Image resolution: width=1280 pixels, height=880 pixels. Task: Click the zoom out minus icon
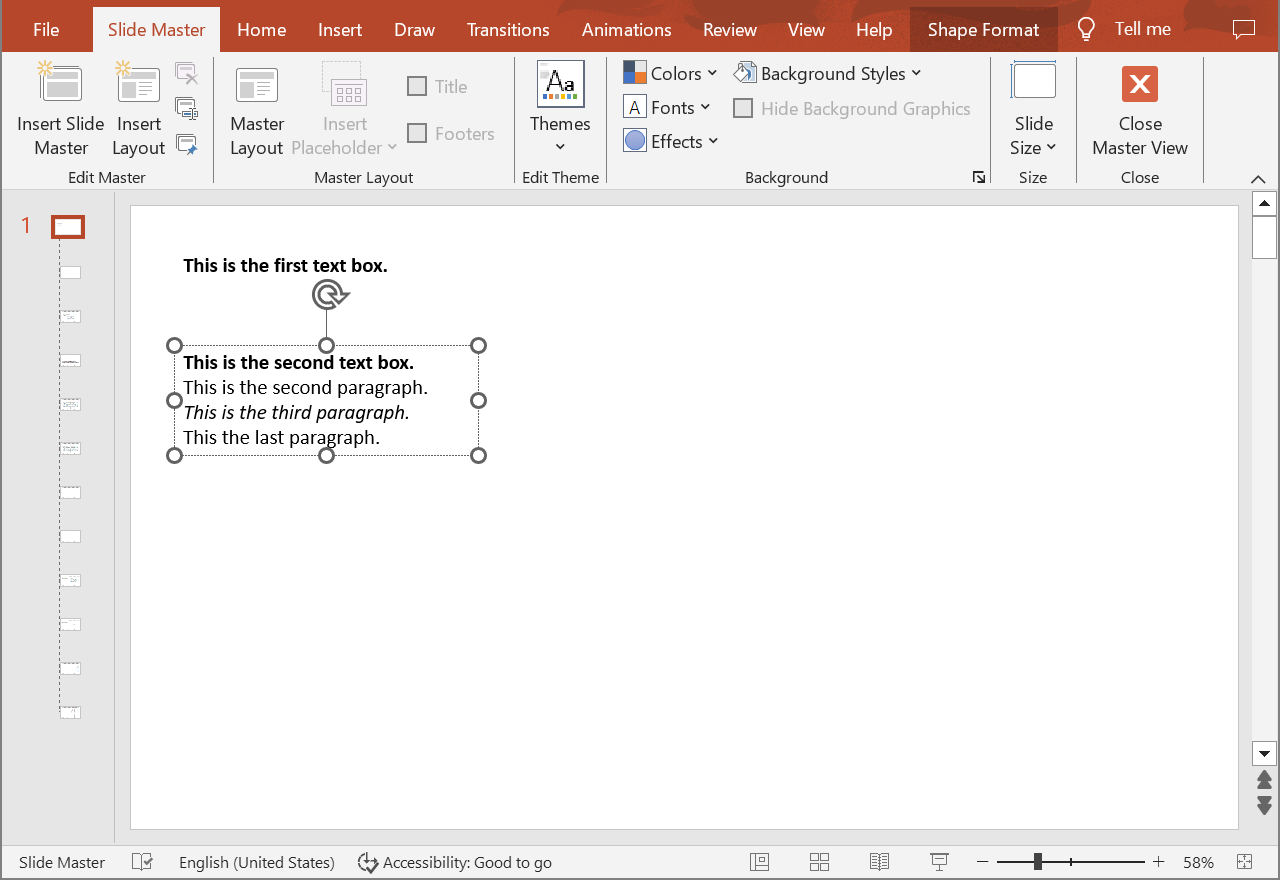pyautogui.click(x=983, y=862)
